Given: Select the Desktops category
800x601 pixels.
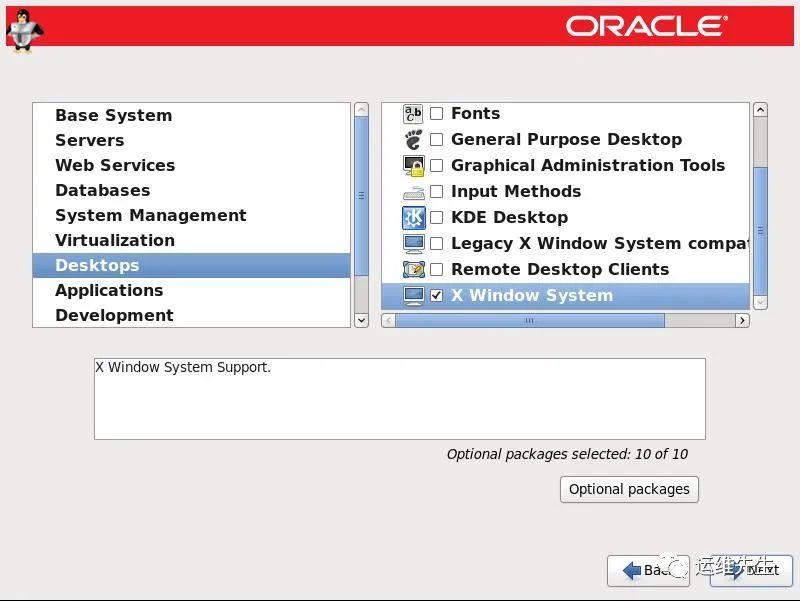Looking at the screenshot, I should [x=191, y=265].
